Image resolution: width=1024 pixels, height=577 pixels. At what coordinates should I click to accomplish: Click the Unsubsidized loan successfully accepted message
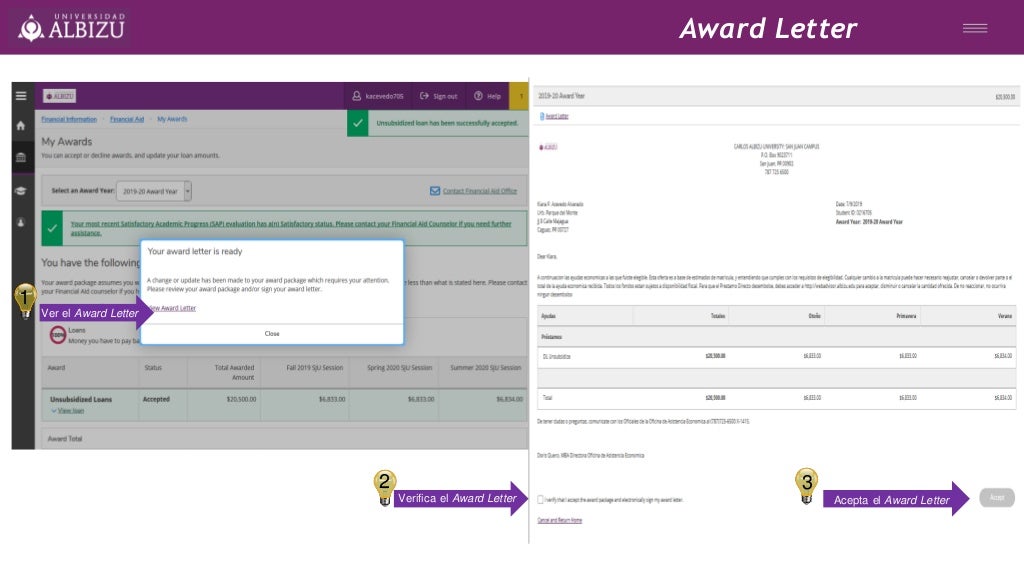tap(447, 123)
